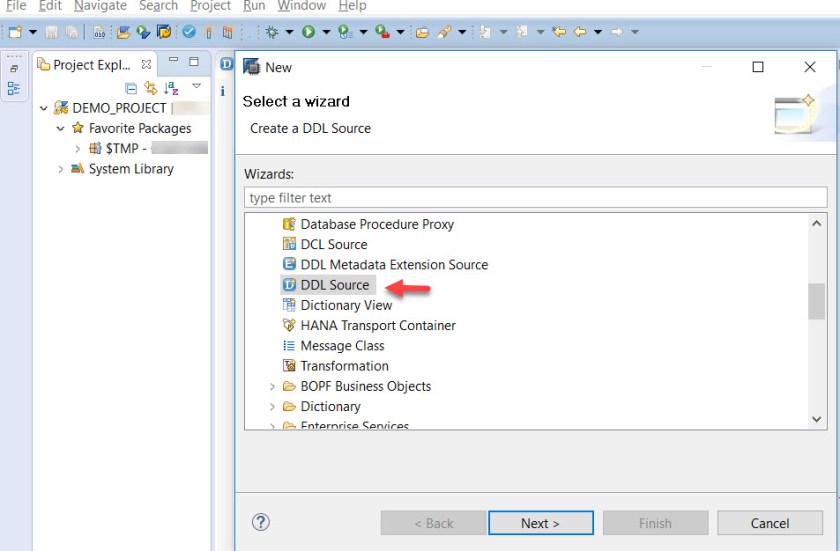The height and width of the screenshot is (551, 840).
Task: Click the green Run icon in toolbar
Action: tap(309, 32)
